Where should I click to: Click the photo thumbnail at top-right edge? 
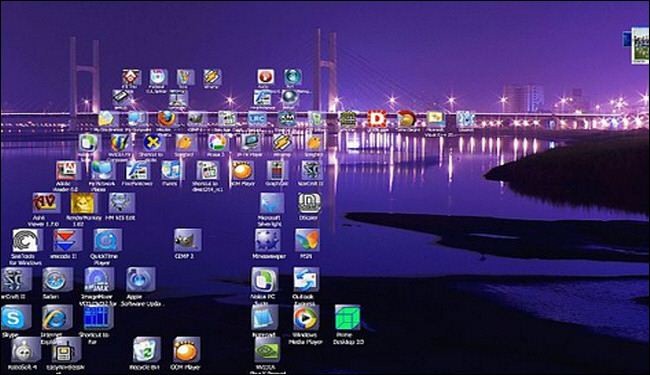(x=640, y=46)
